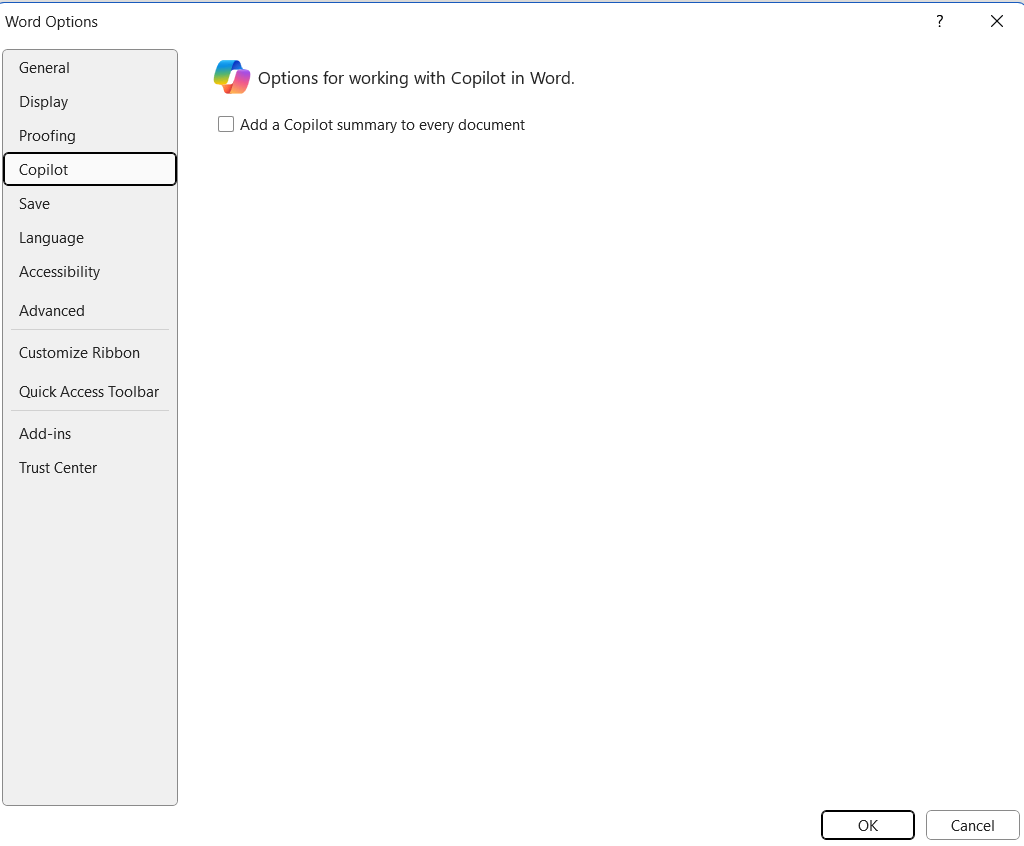This screenshot has width=1024, height=846.
Task: Select the Proofing category
Action: 89,136
